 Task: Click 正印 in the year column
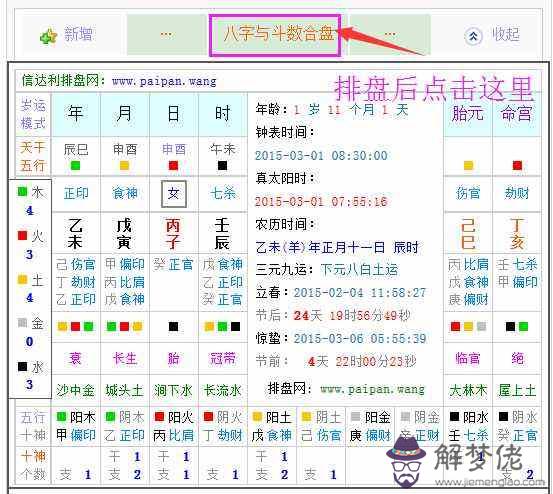pos(76,194)
